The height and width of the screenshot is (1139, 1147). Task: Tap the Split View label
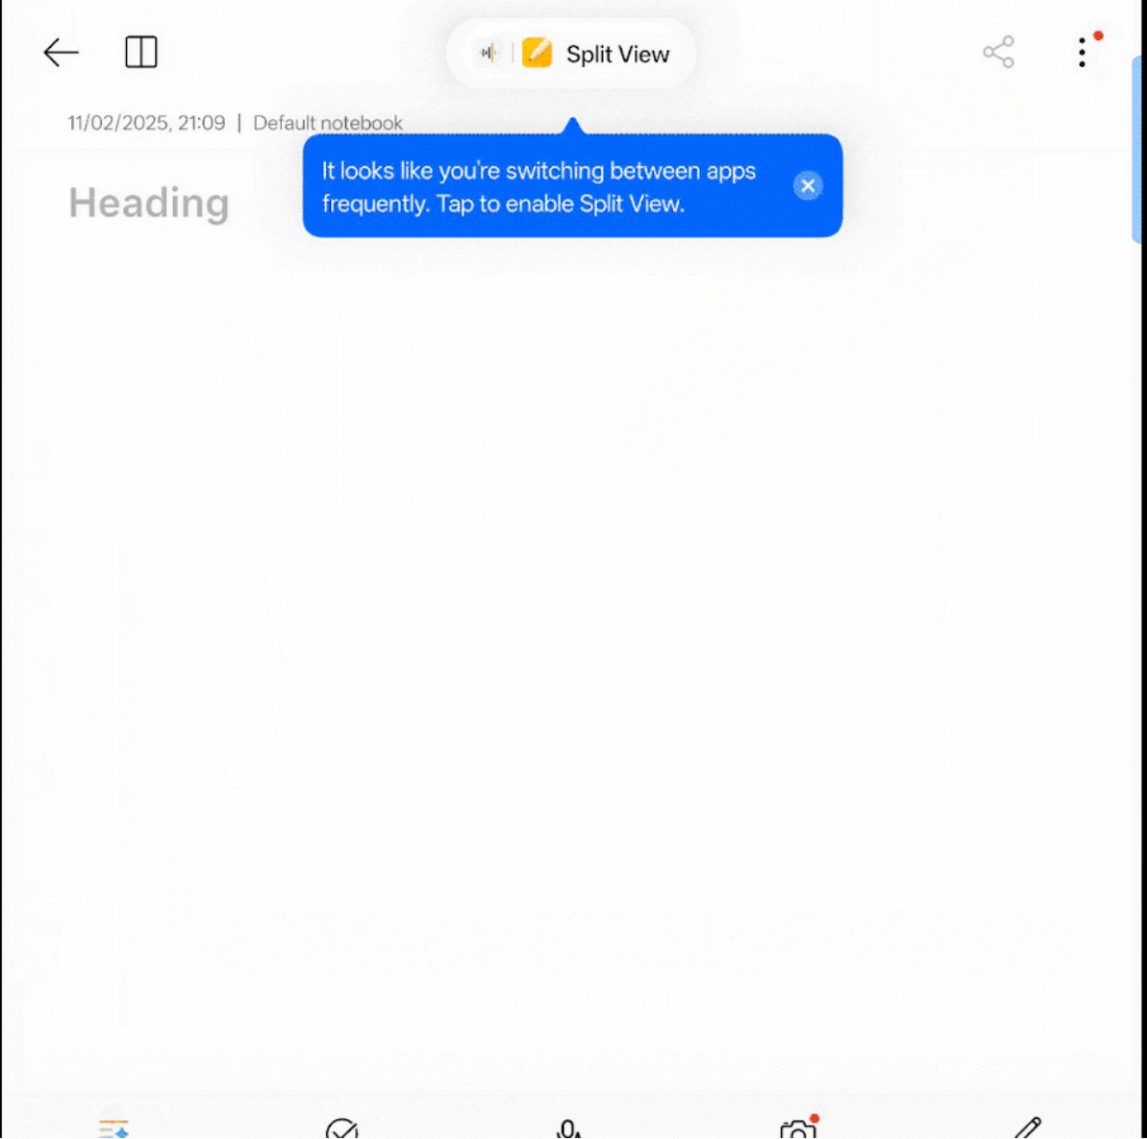[617, 54]
